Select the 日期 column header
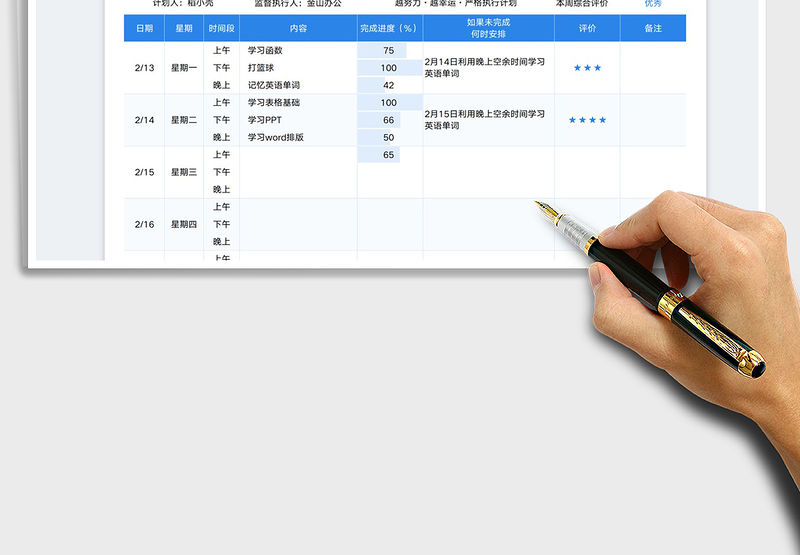The height and width of the screenshot is (555, 800). pos(144,28)
